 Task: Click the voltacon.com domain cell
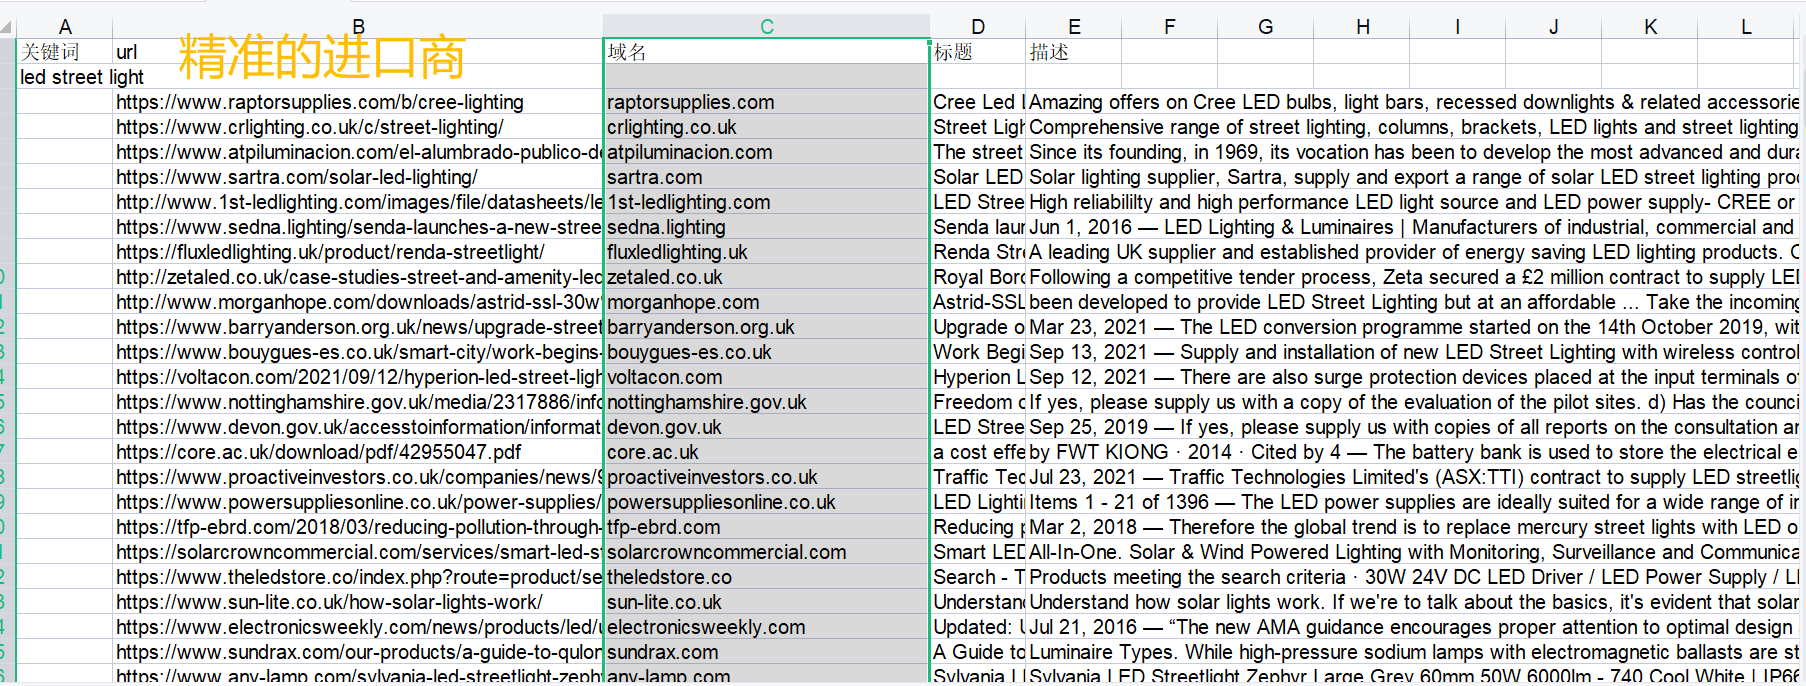tap(767, 377)
